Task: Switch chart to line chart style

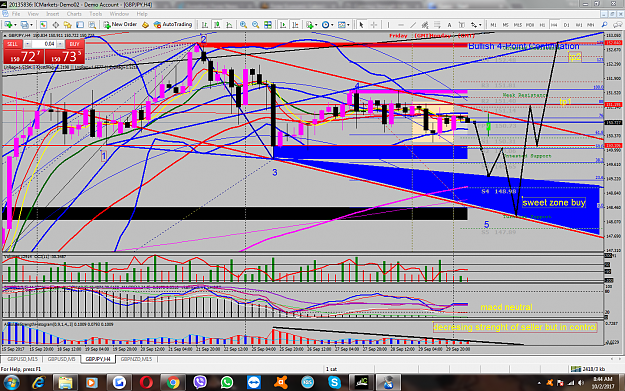Action: tap(229, 25)
